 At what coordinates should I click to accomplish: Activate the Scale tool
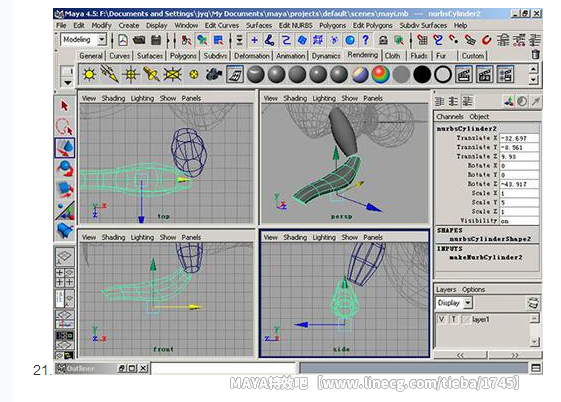click(x=65, y=190)
